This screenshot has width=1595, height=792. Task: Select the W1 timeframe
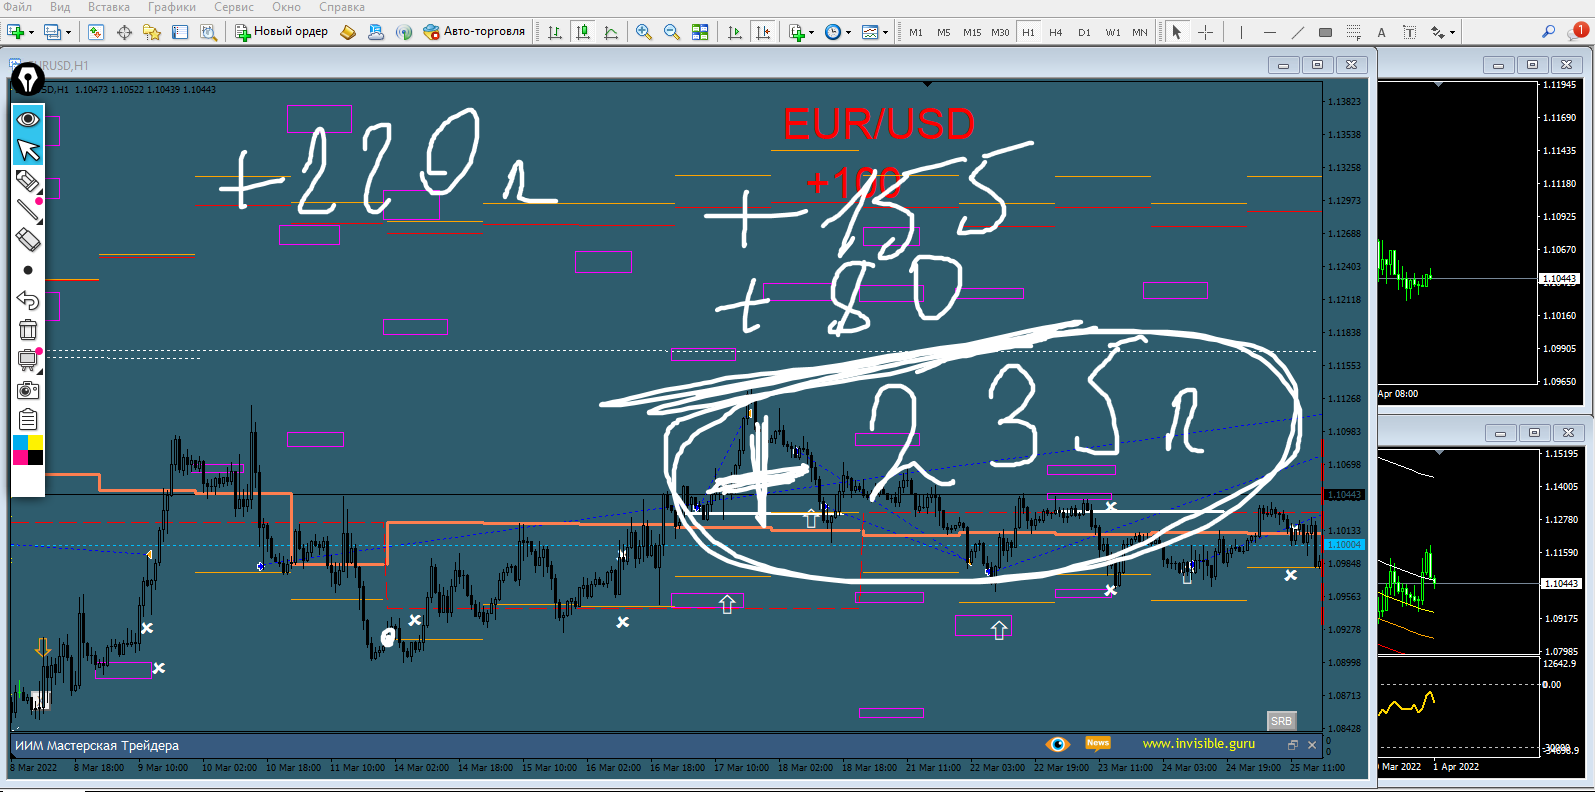click(x=1112, y=32)
